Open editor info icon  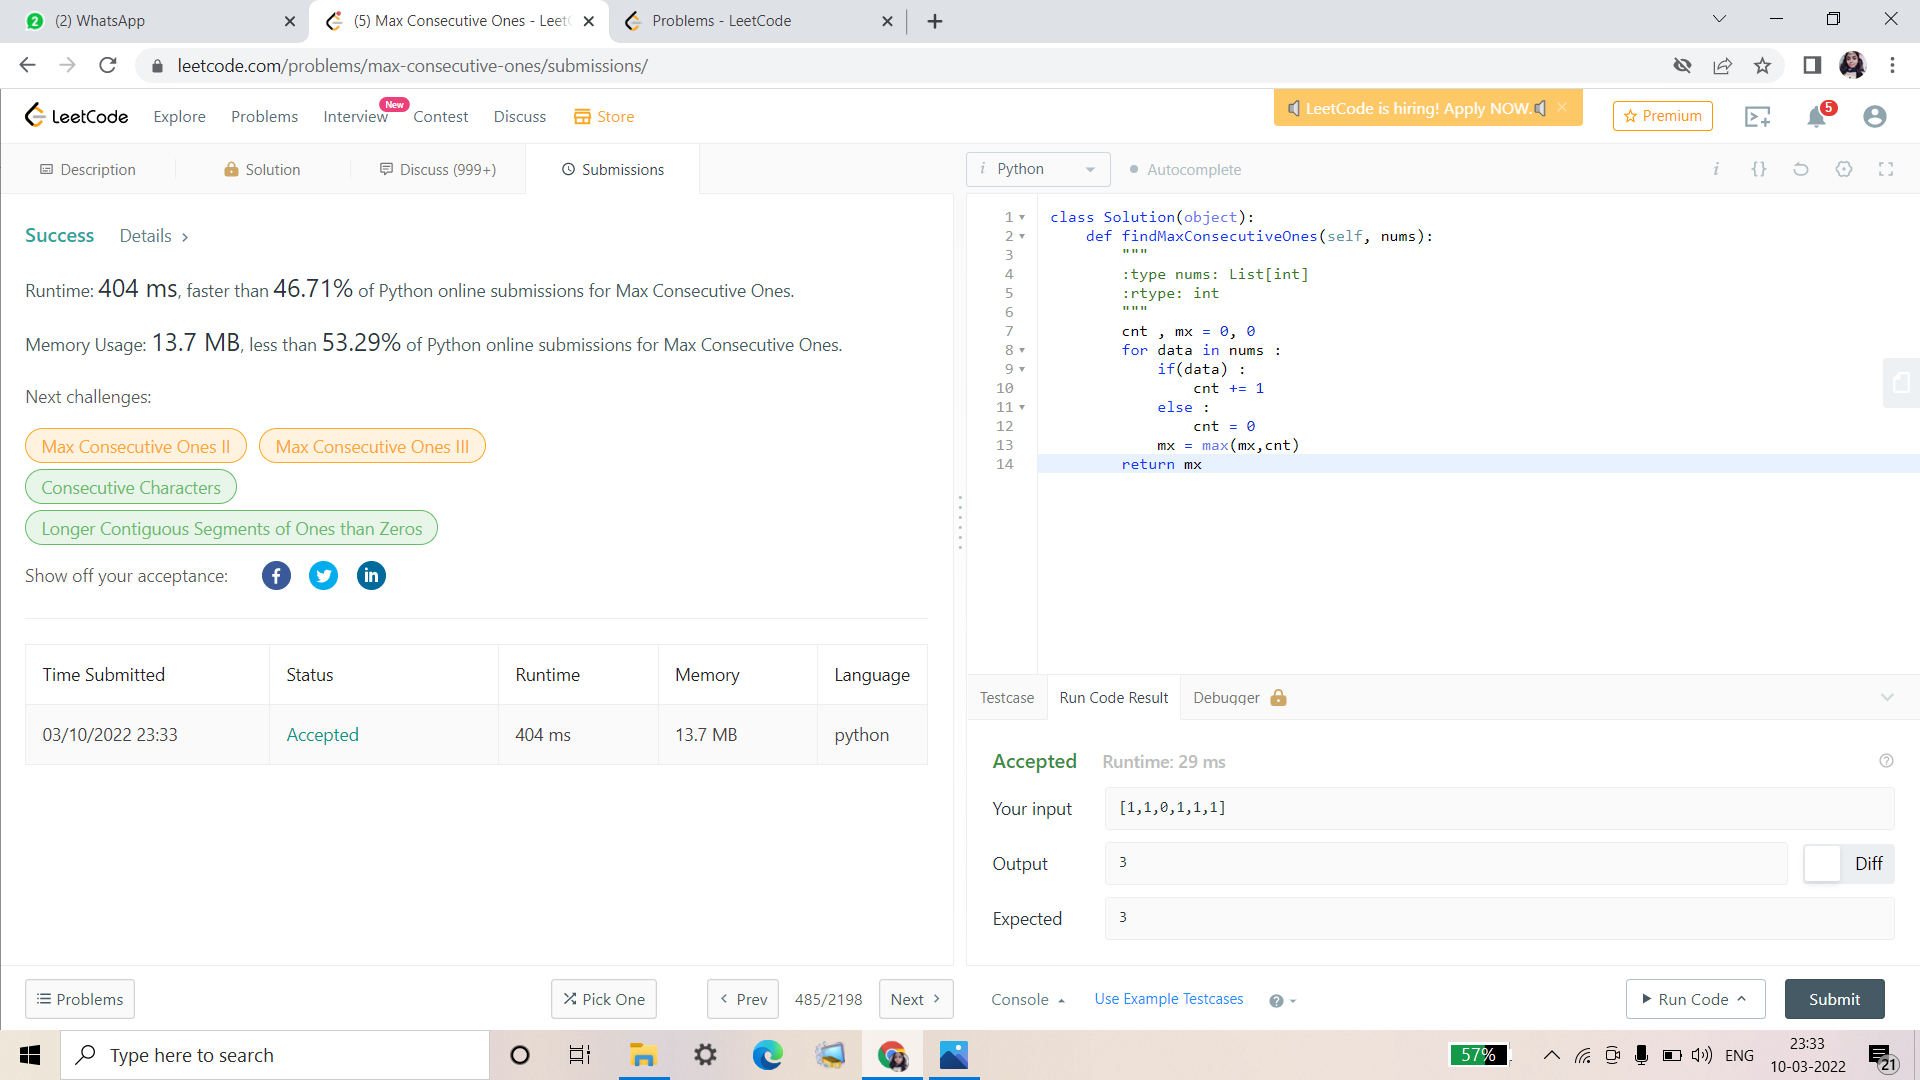point(1716,169)
